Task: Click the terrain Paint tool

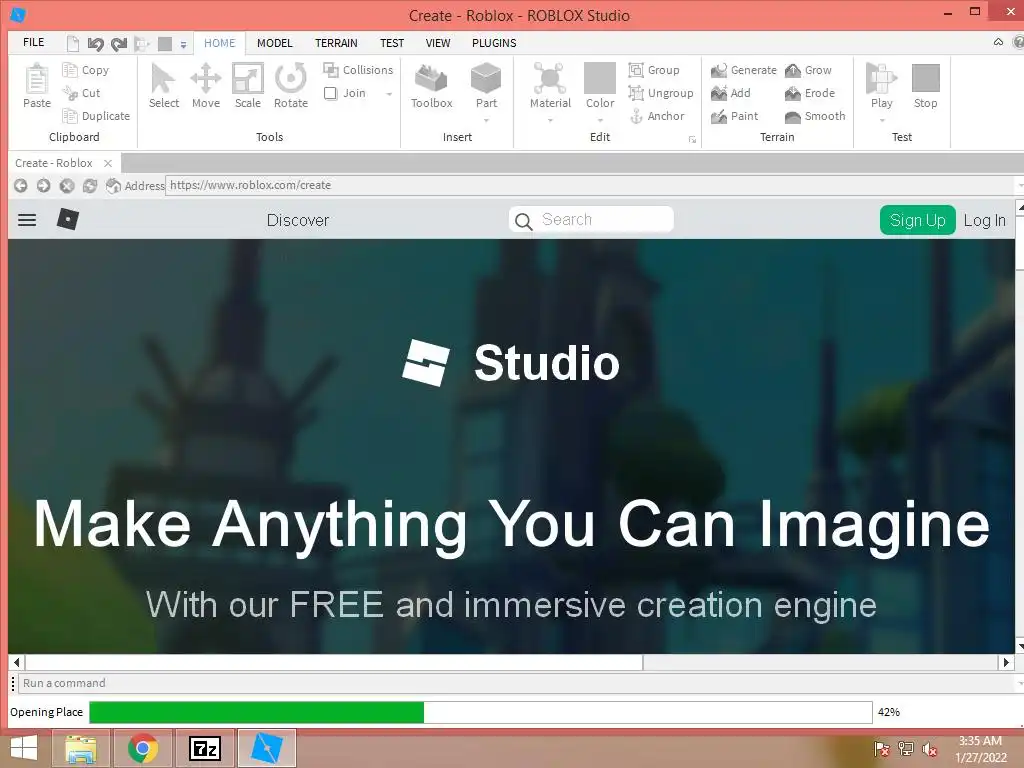Action: coord(735,116)
